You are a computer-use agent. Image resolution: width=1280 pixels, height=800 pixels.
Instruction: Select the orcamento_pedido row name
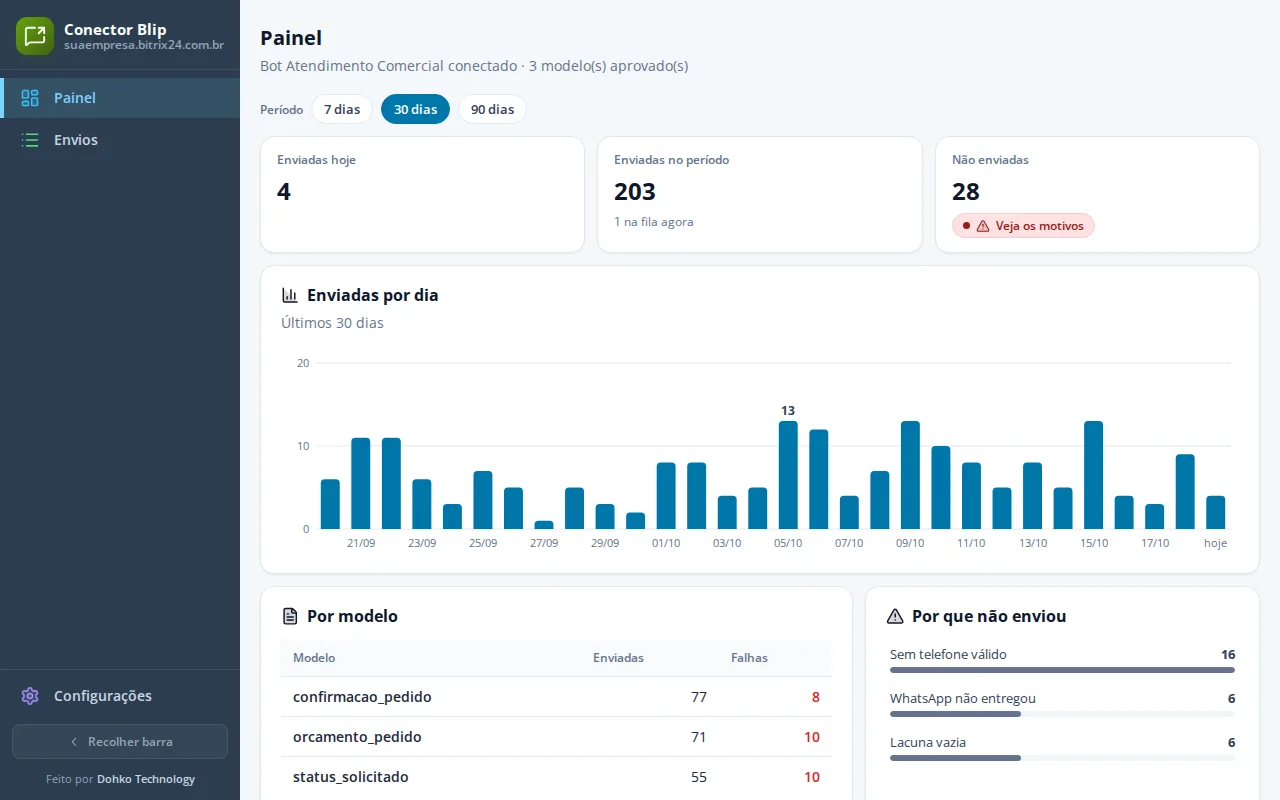coord(357,737)
